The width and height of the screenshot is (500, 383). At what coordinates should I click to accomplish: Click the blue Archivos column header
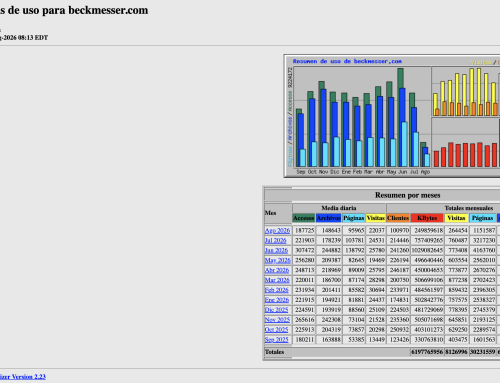pyautogui.click(x=329, y=218)
